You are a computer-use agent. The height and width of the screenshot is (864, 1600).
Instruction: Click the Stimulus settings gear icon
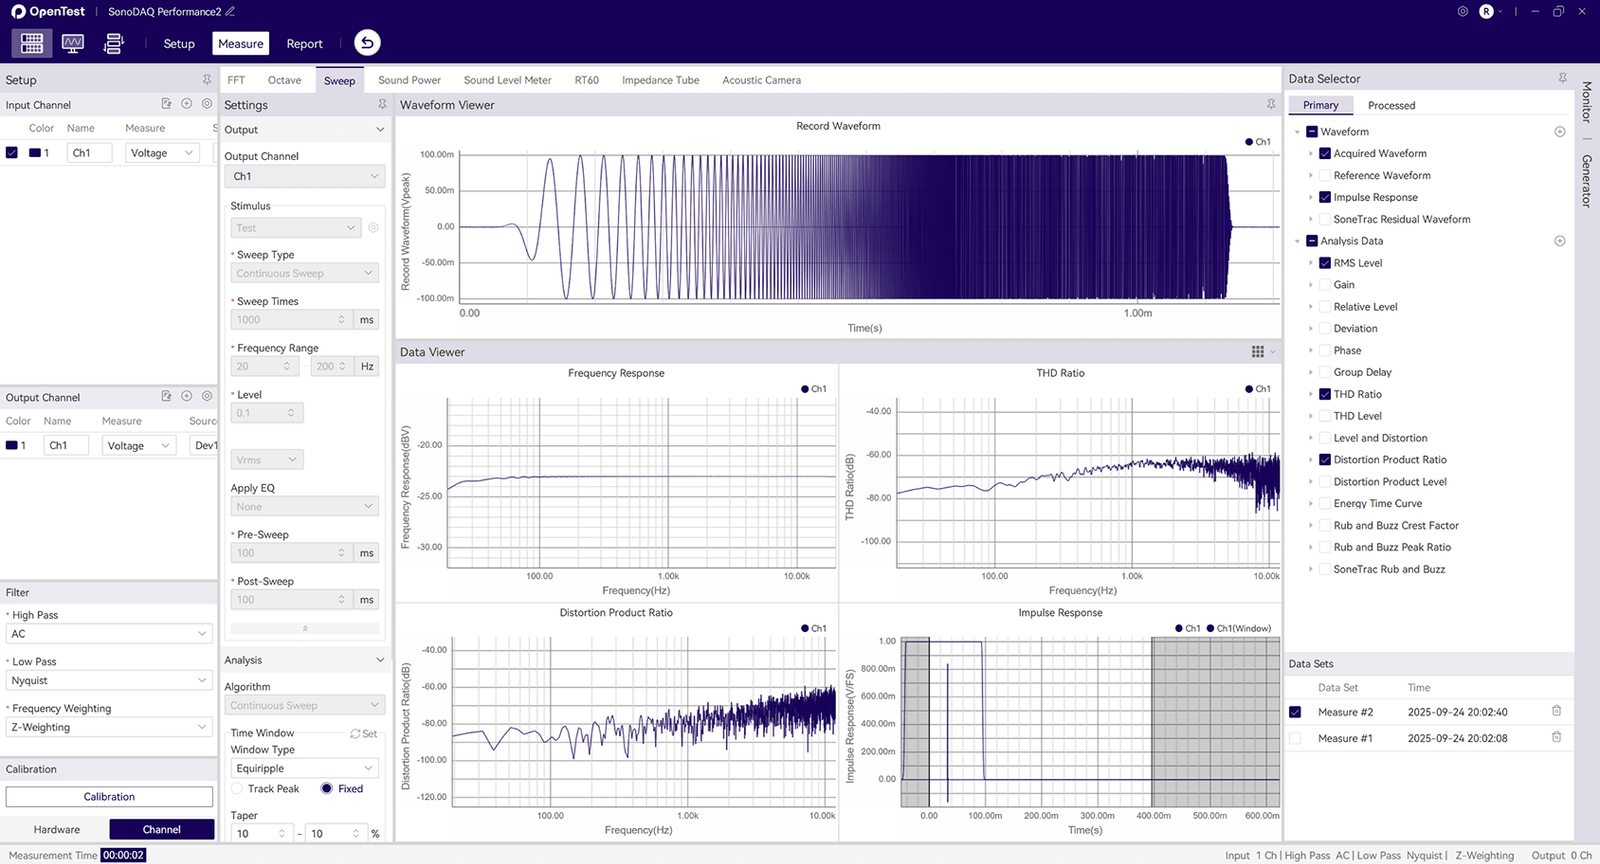[x=373, y=228]
